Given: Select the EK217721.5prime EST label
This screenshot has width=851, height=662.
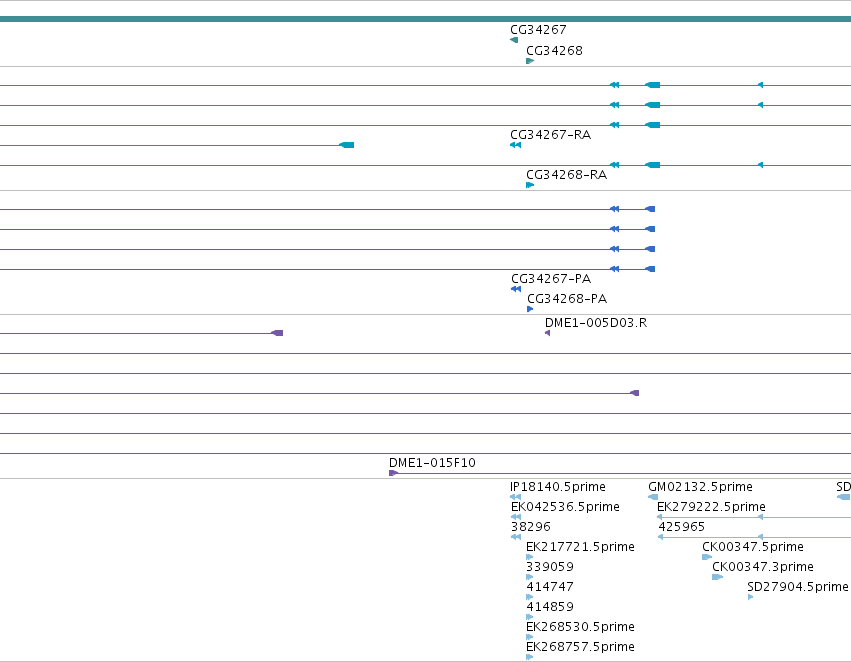Looking at the screenshot, I should [x=580, y=547].
